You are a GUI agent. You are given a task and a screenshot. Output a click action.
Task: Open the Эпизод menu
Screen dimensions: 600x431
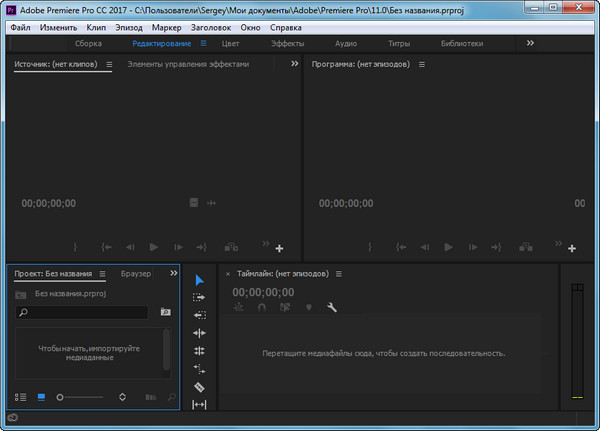pos(128,27)
